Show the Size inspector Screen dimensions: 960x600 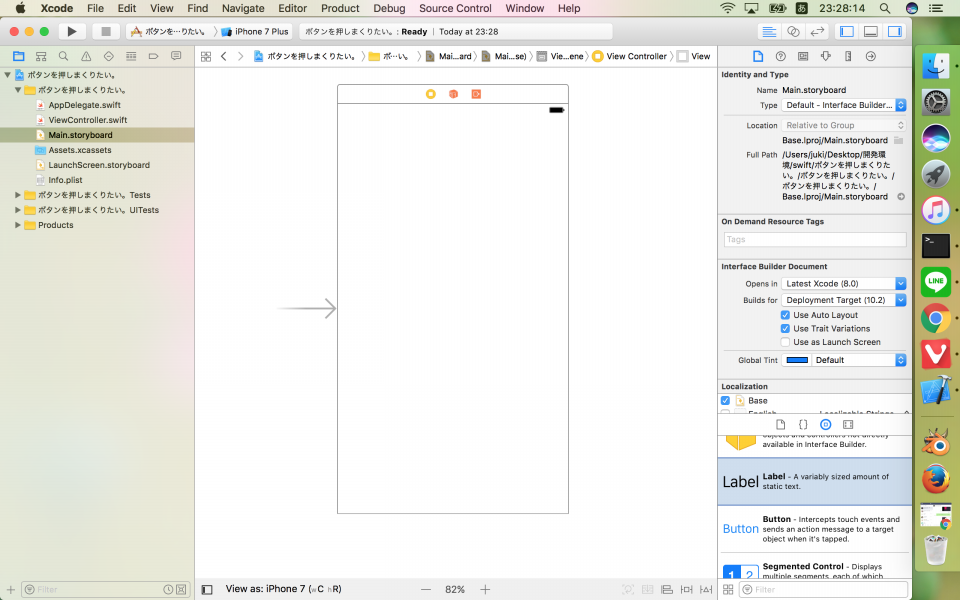pos(848,56)
